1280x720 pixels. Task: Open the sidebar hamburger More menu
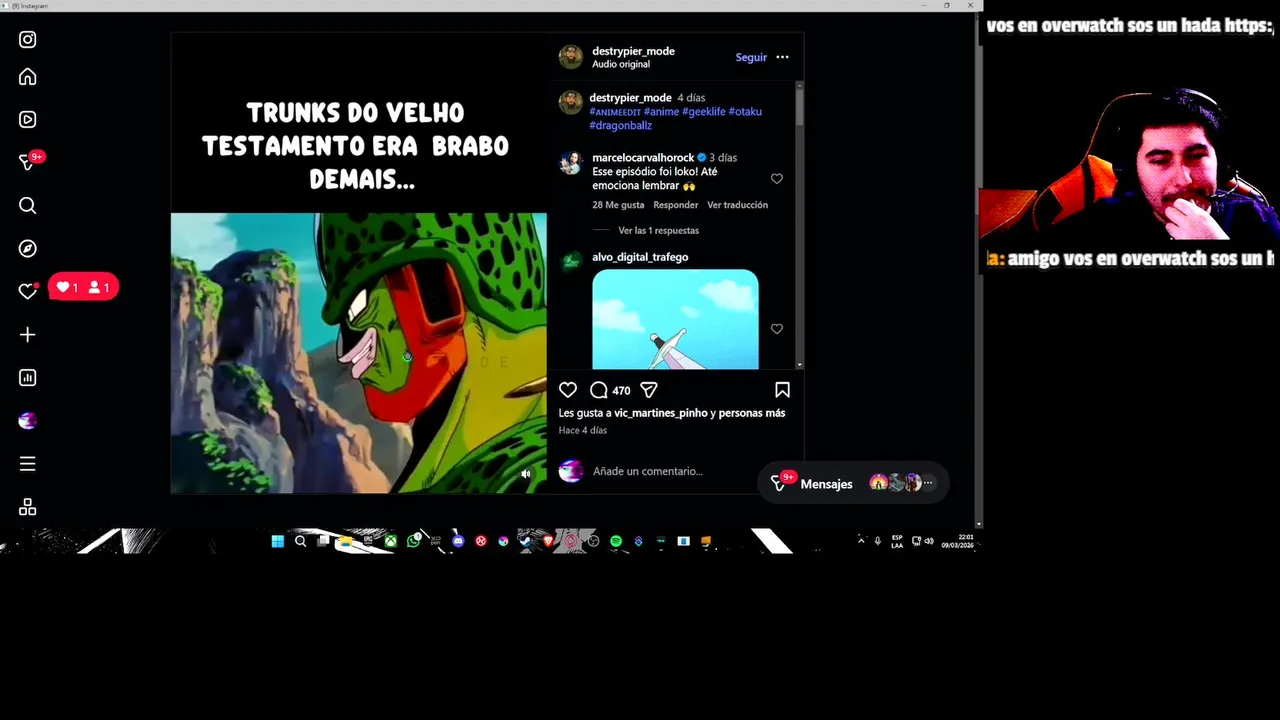point(28,464)
